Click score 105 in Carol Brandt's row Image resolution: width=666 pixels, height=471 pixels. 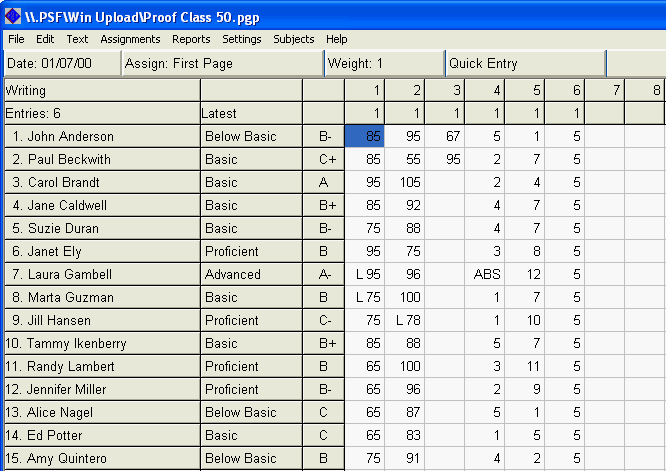click(405, 182)
